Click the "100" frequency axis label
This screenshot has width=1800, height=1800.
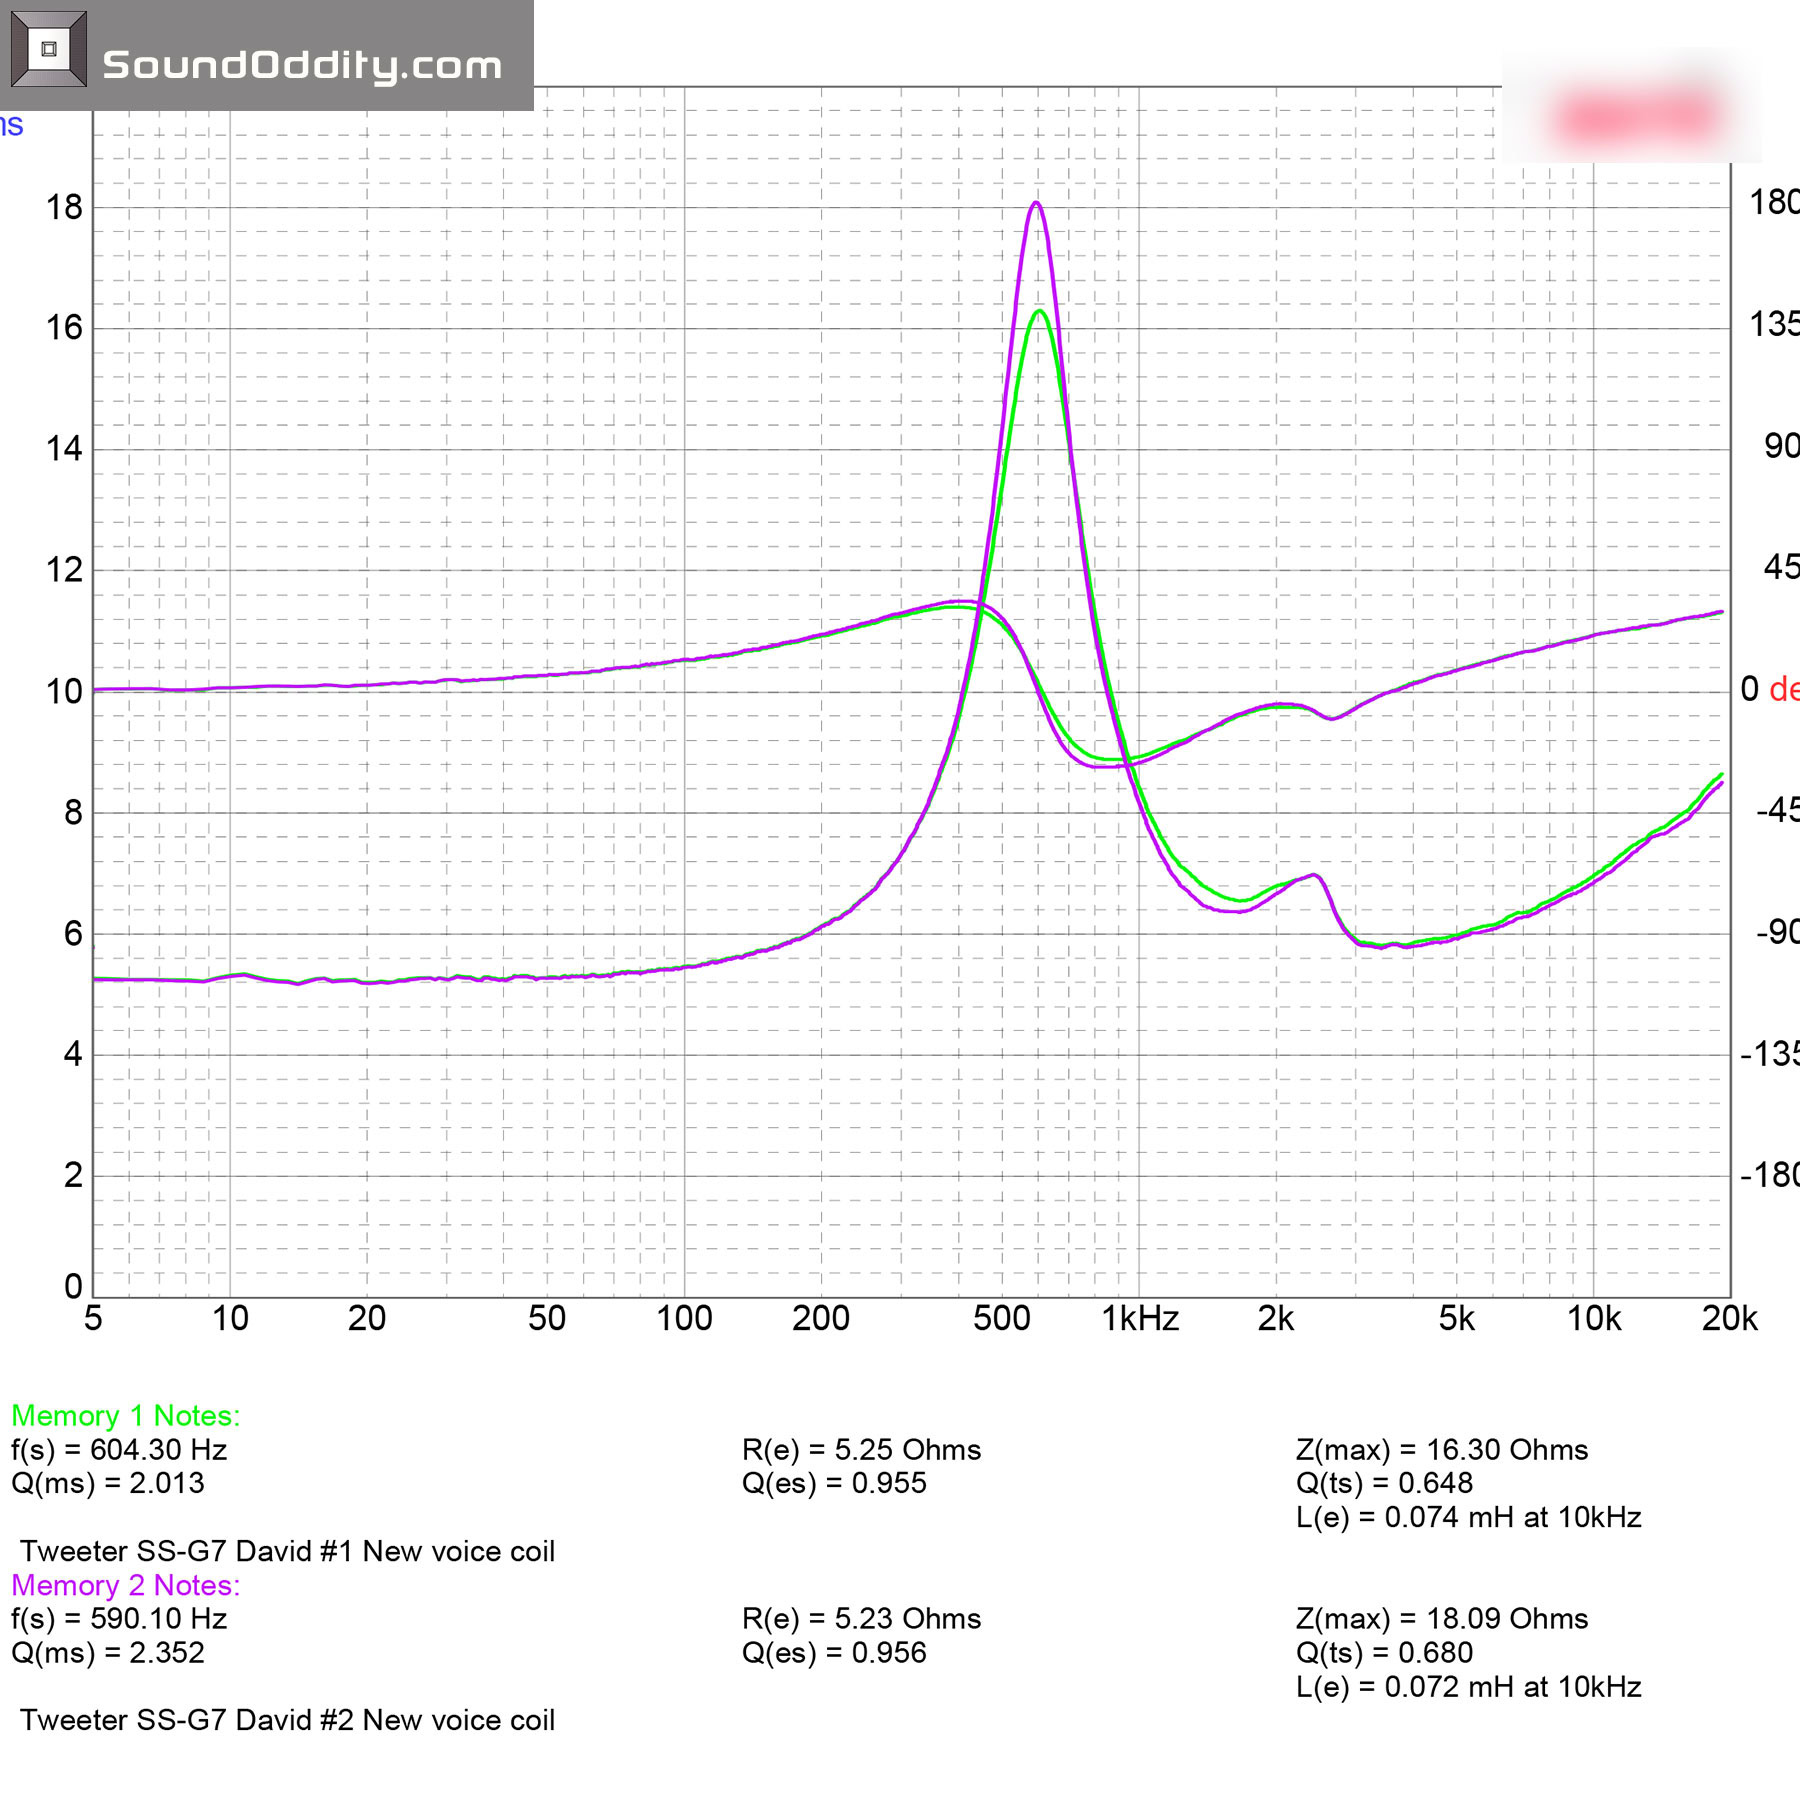click(684, 1319)
